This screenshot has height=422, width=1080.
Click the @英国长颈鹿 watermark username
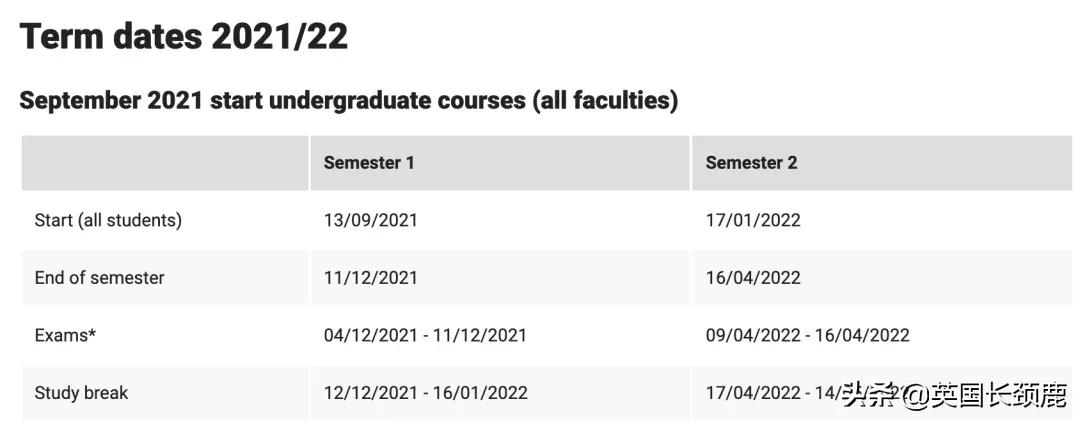[x=983, y=396]
